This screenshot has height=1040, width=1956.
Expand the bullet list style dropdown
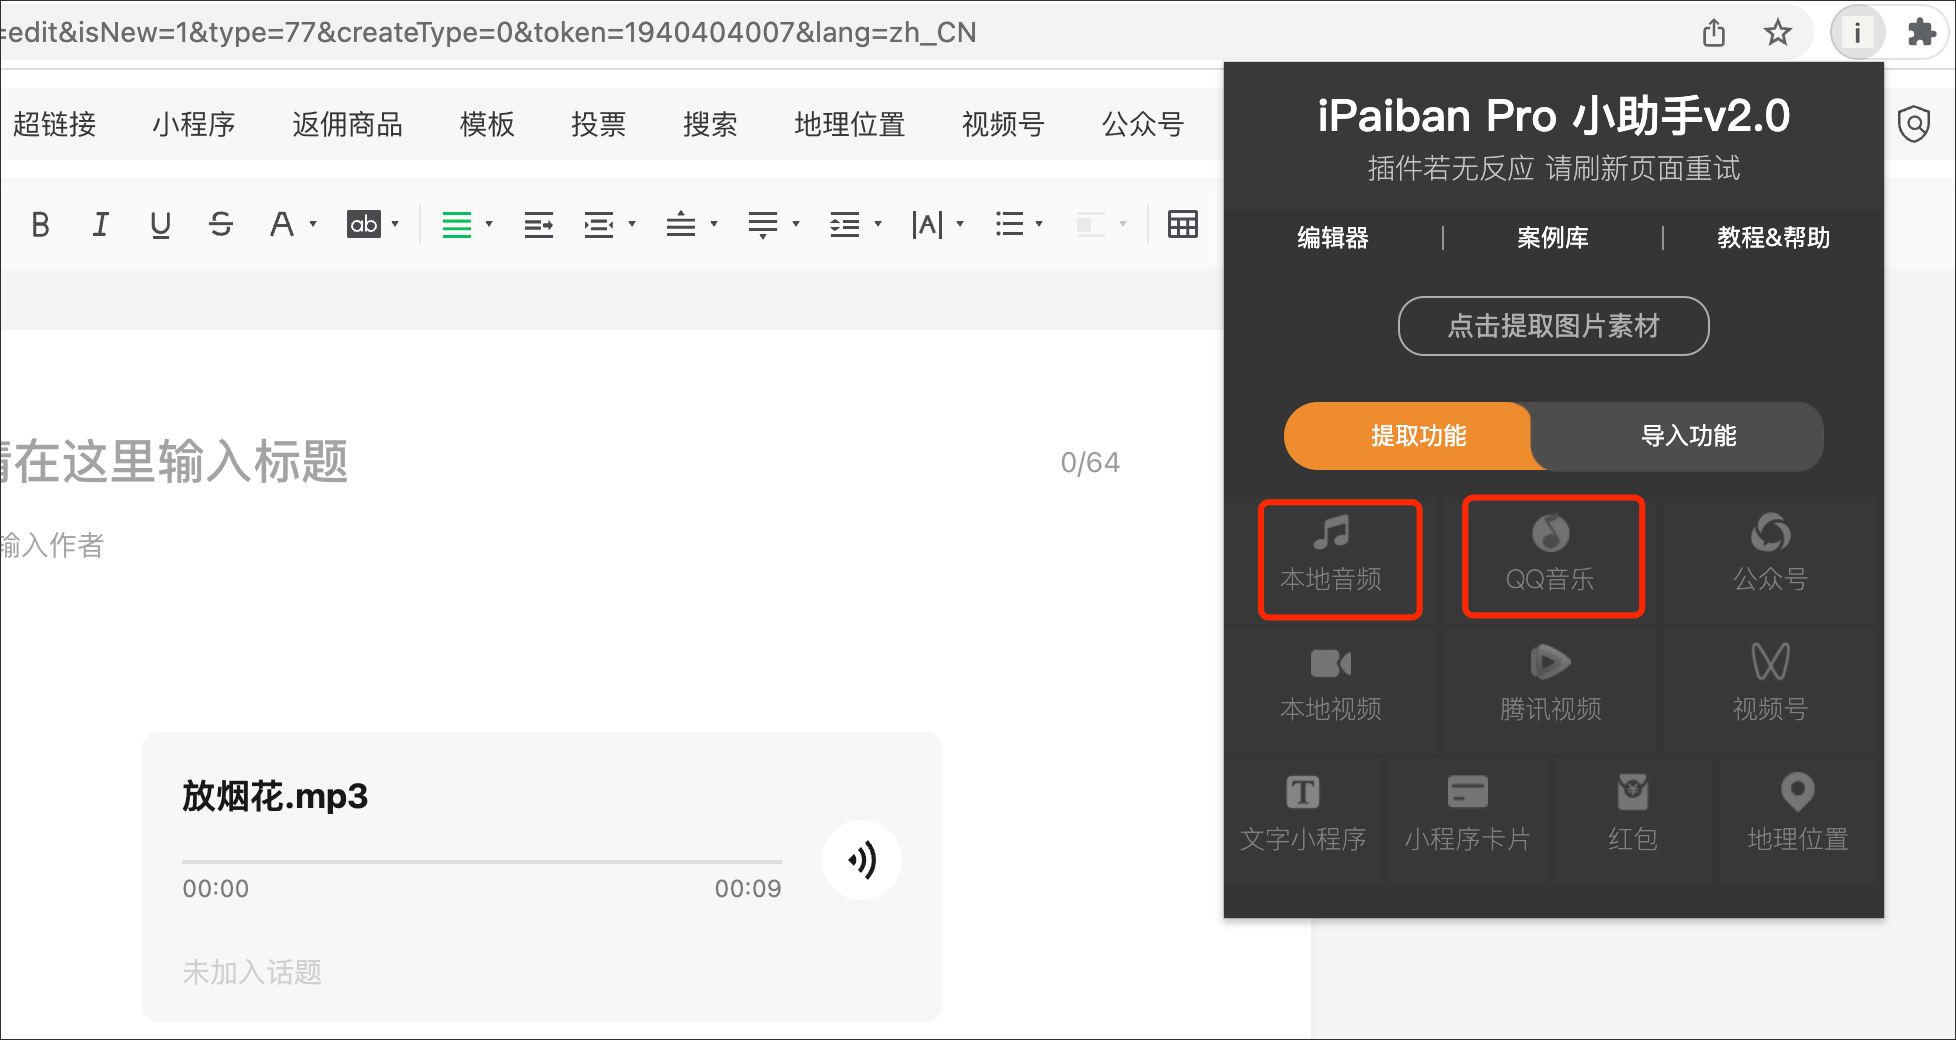pyautogui.click(x=1039, y=225)
